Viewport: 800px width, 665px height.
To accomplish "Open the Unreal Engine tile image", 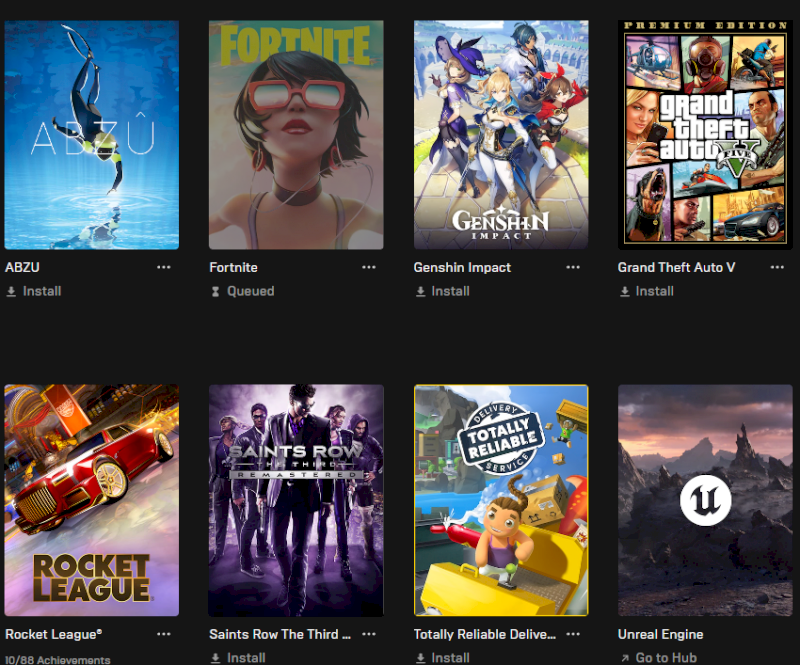I will click(x=705, y=500).
